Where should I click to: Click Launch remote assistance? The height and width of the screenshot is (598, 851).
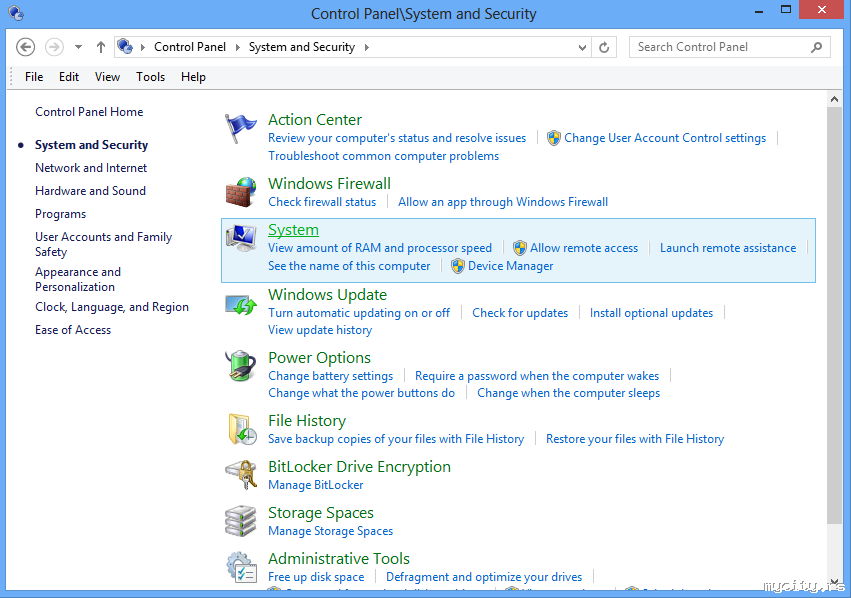click(728, 248)
